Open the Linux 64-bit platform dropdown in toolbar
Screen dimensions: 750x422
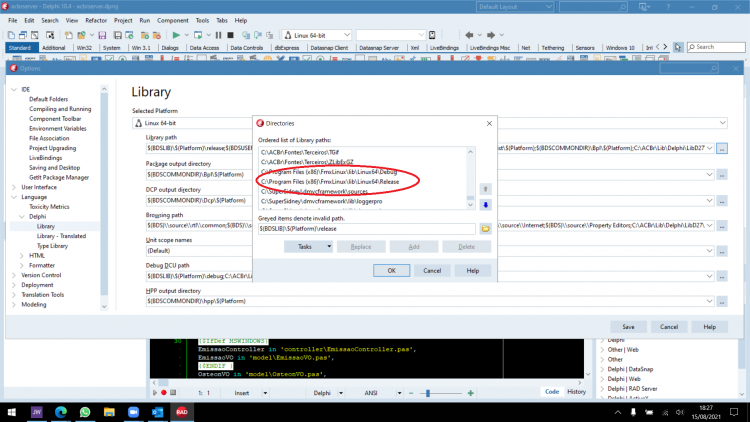[x=347, y=35]
